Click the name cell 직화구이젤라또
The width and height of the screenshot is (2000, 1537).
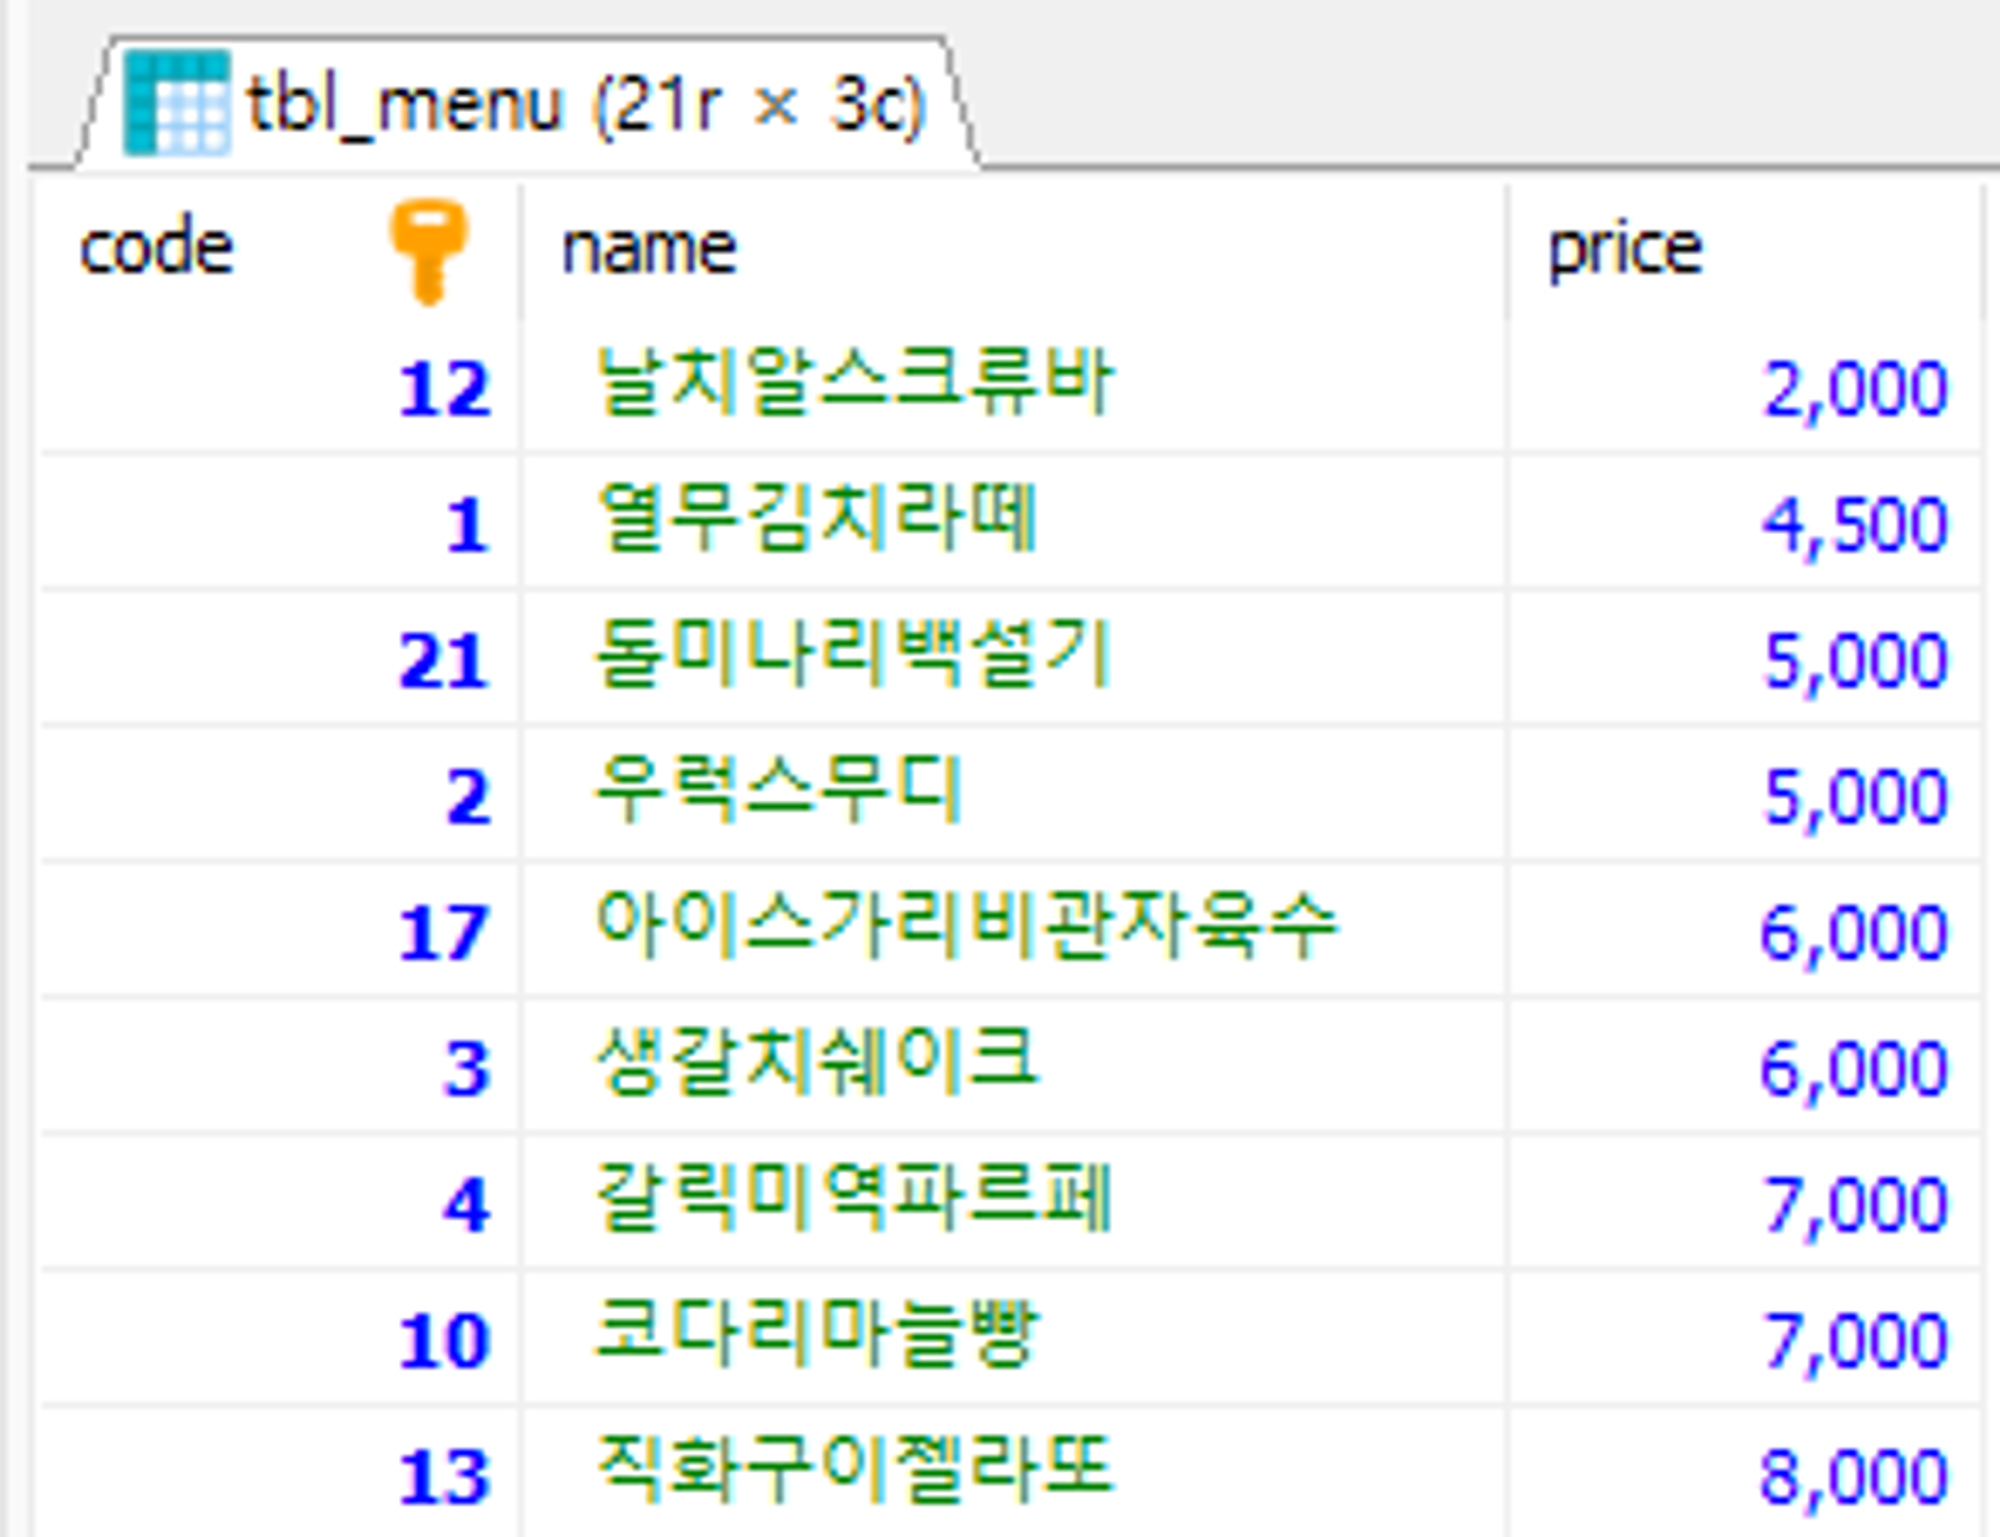(853, 1472)
